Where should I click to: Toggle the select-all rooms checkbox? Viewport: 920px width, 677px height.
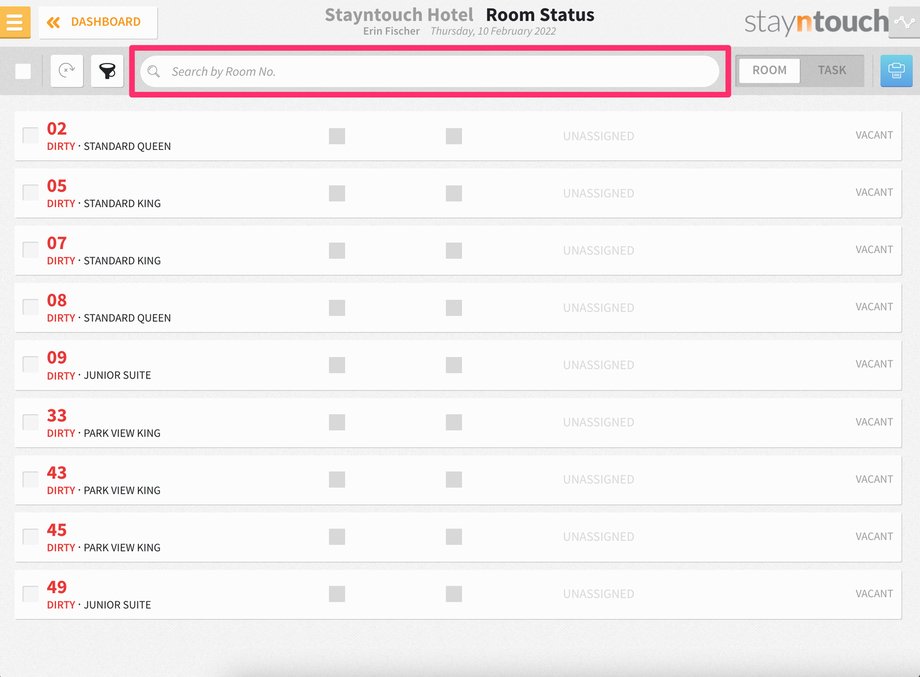point(23,72)
